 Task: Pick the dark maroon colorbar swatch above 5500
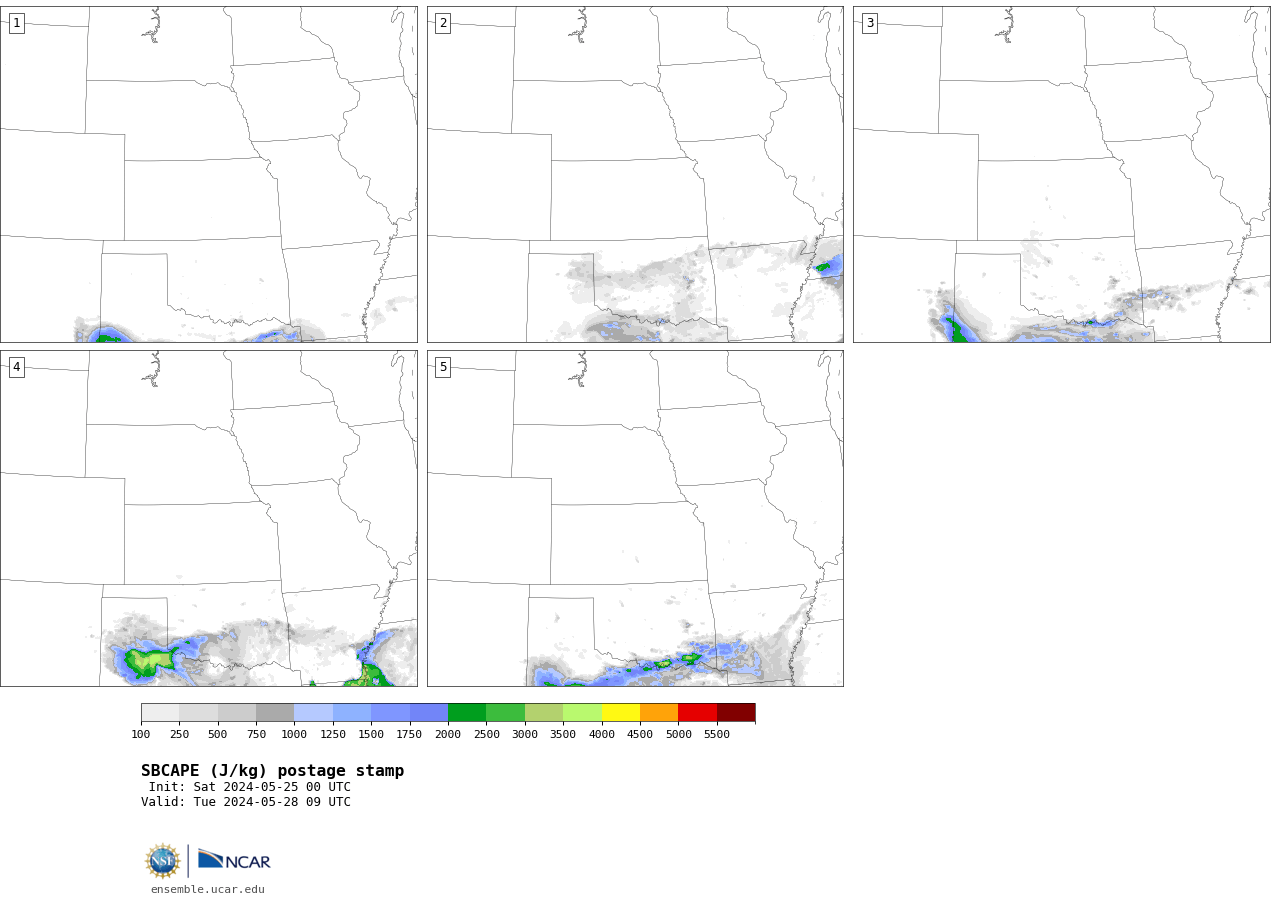click(736, 712)
